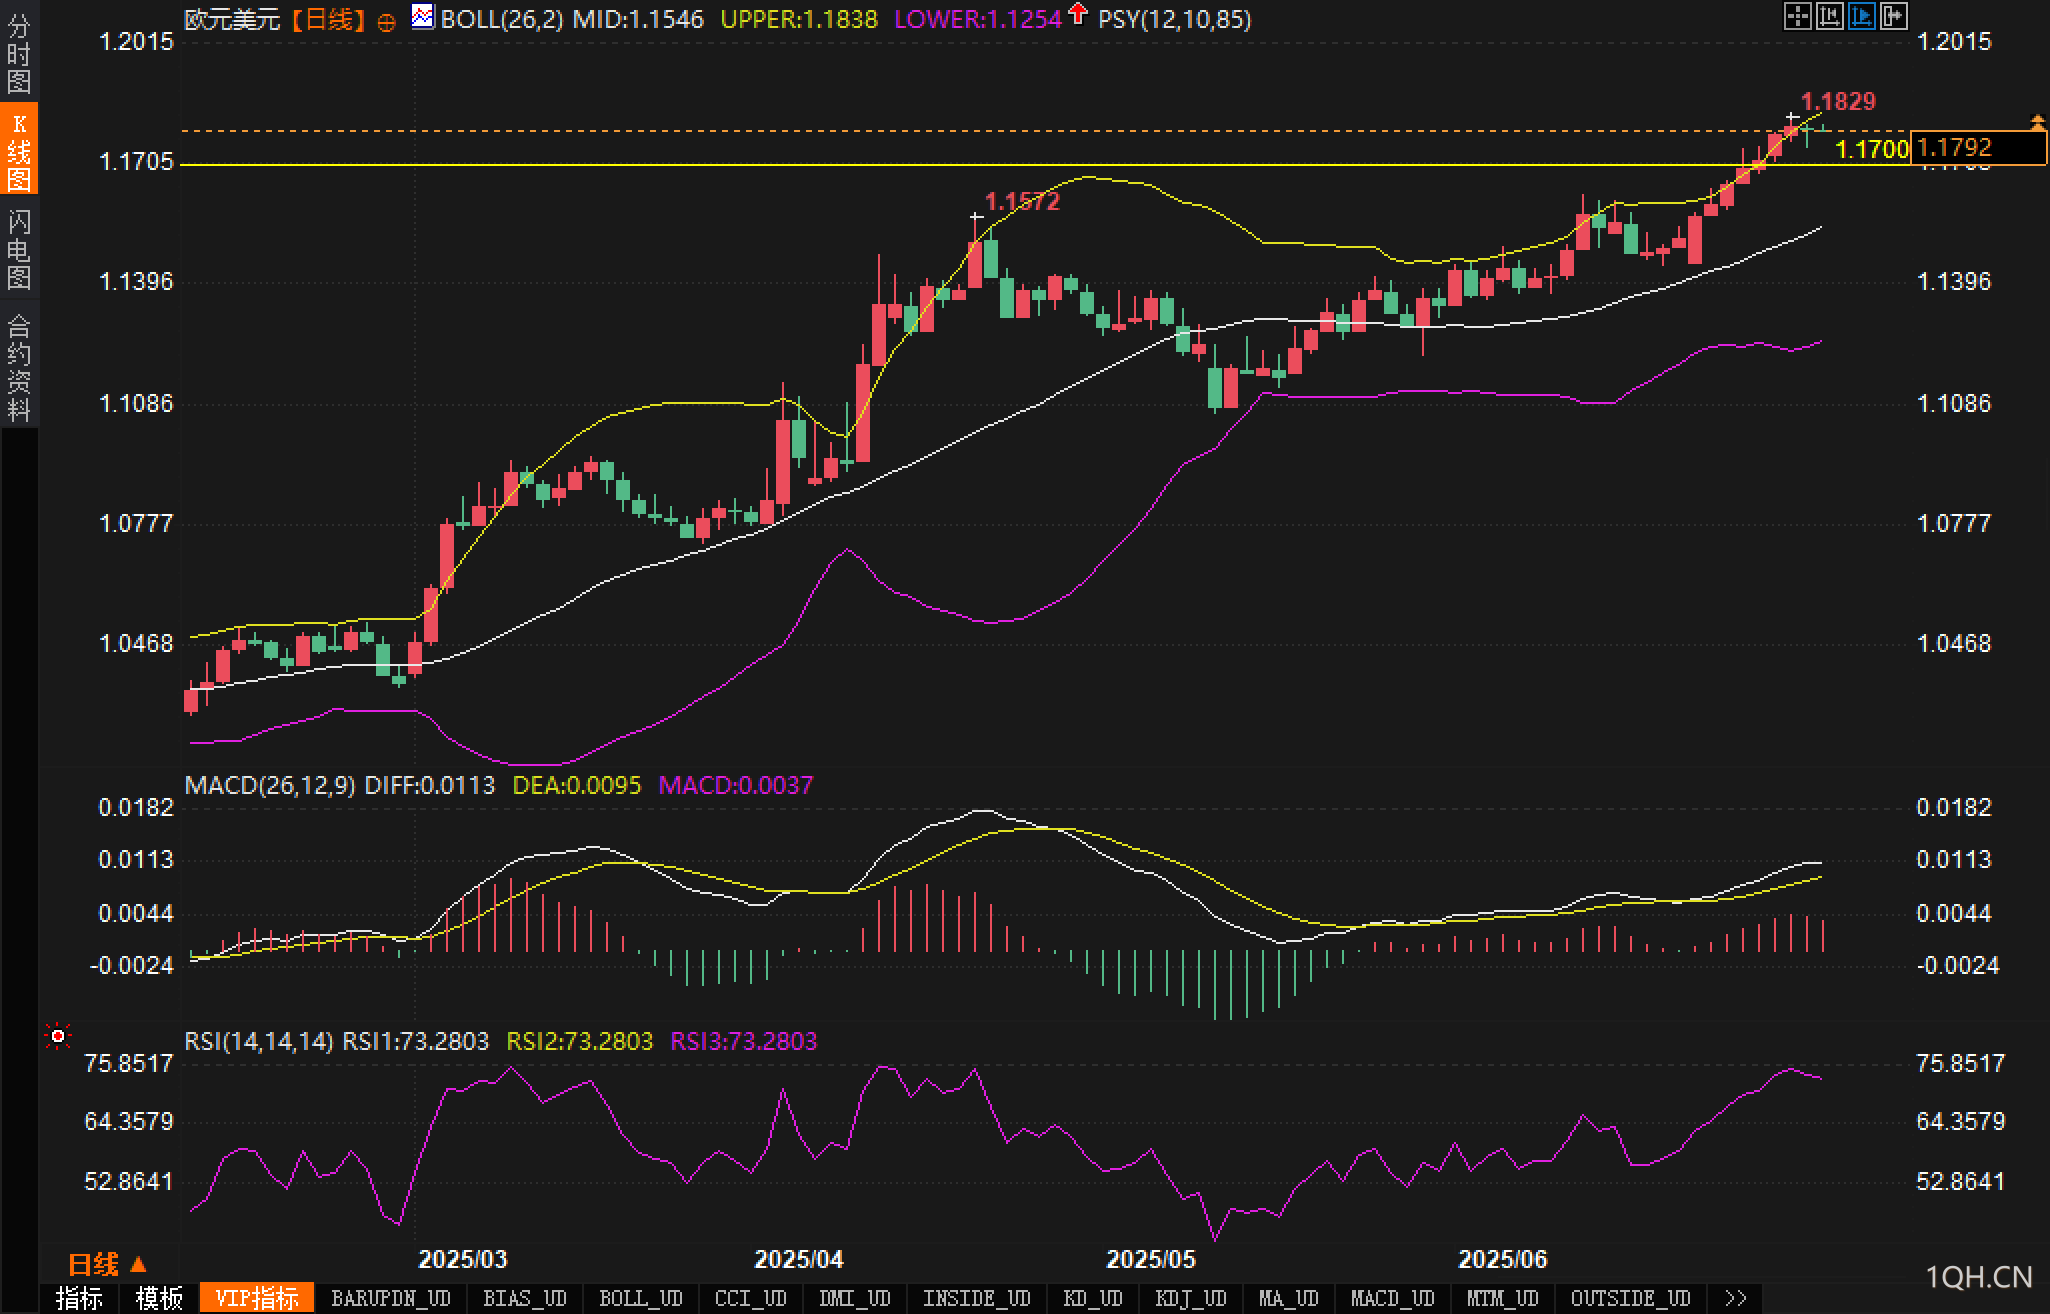The height and width of the screenshot is (1314, 2050).
Task: Click the BOLL indicator chart icon
Action: 423,17
